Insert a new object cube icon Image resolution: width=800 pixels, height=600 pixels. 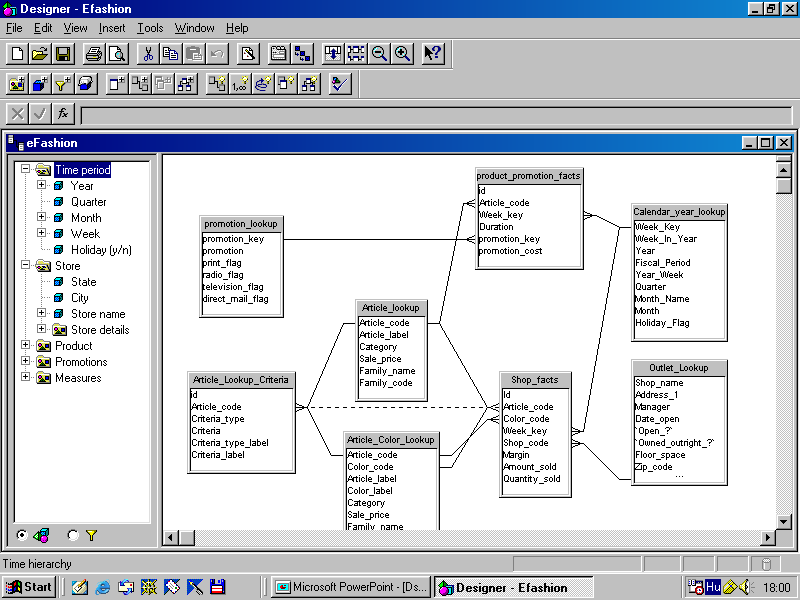pyautogui.click(x=40, y=84)
